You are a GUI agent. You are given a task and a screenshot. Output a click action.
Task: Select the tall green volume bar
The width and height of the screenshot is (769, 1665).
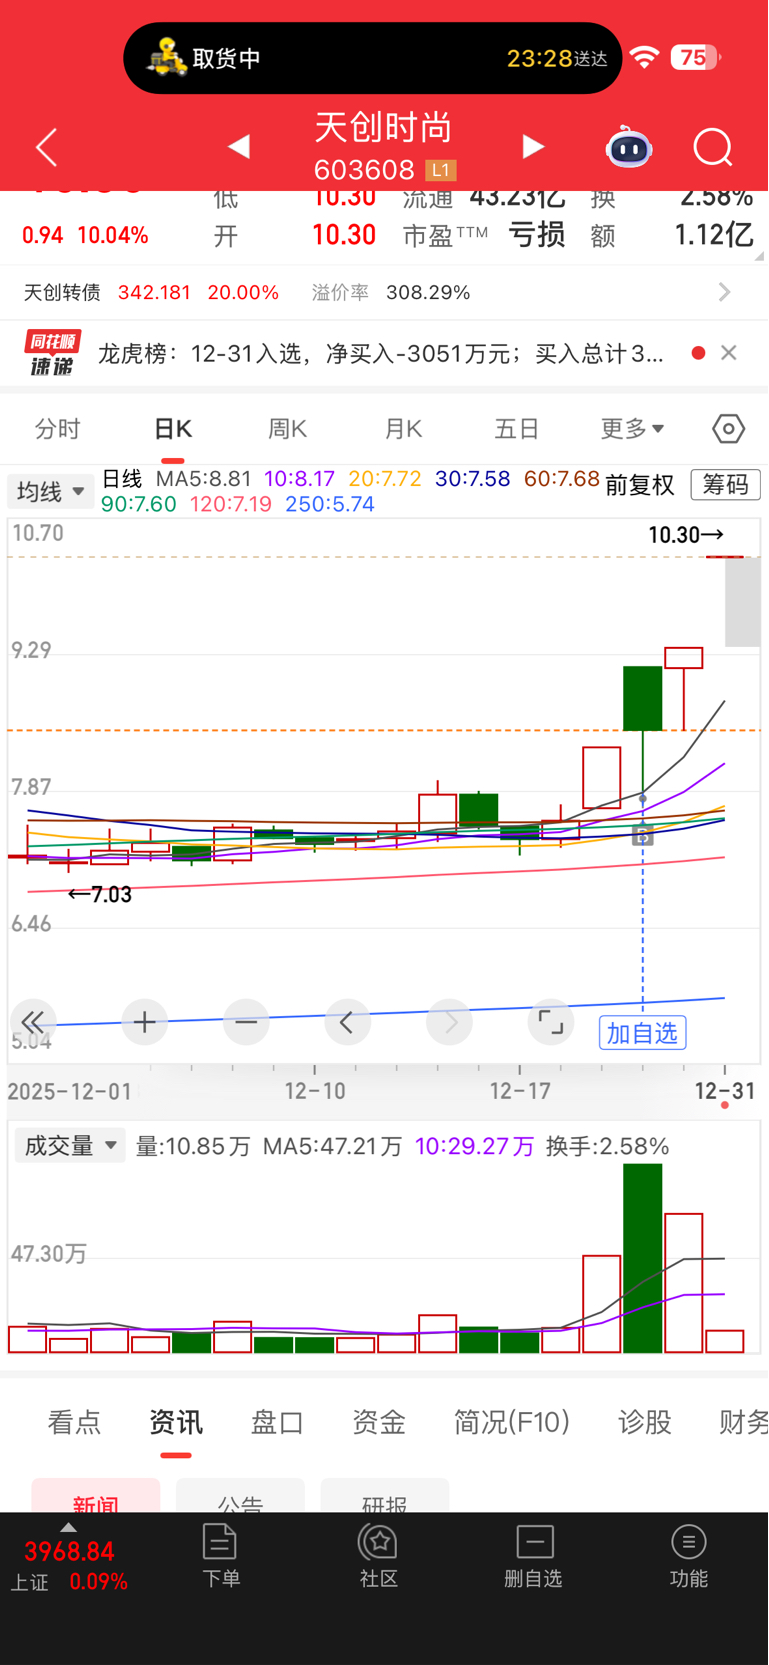point(643,1258)
